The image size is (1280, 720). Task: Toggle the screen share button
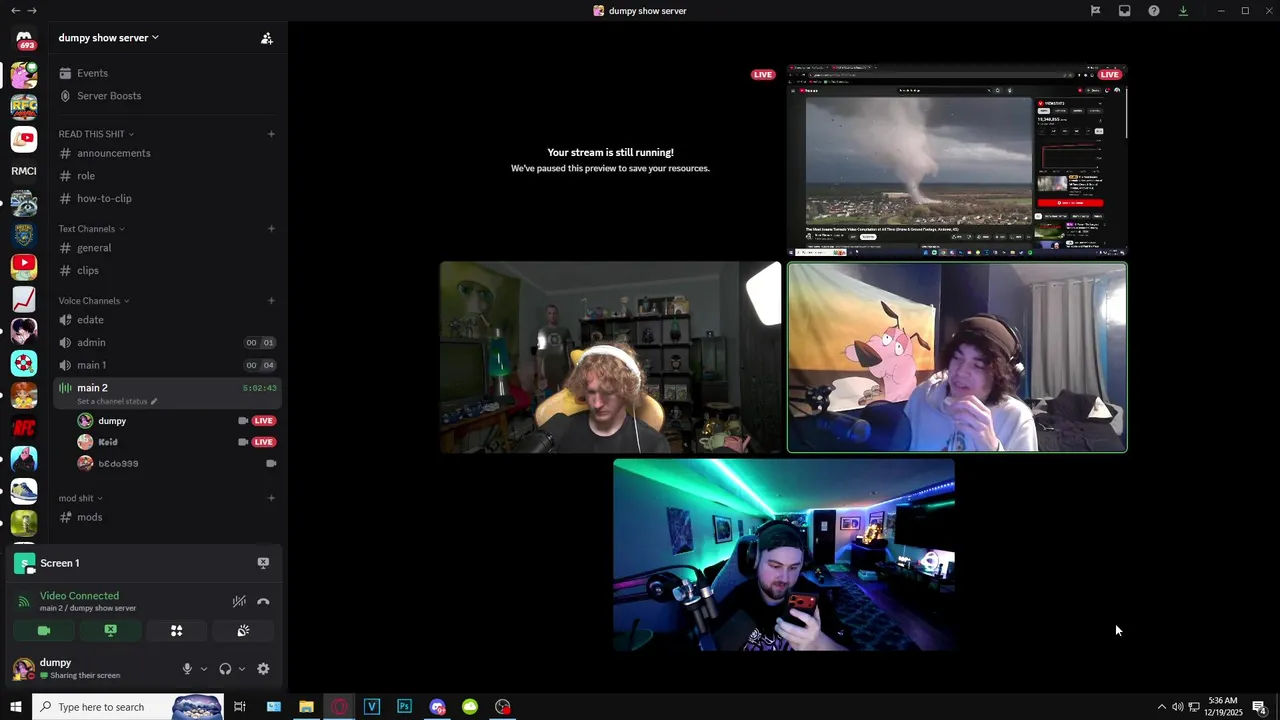tap(110, 631)
